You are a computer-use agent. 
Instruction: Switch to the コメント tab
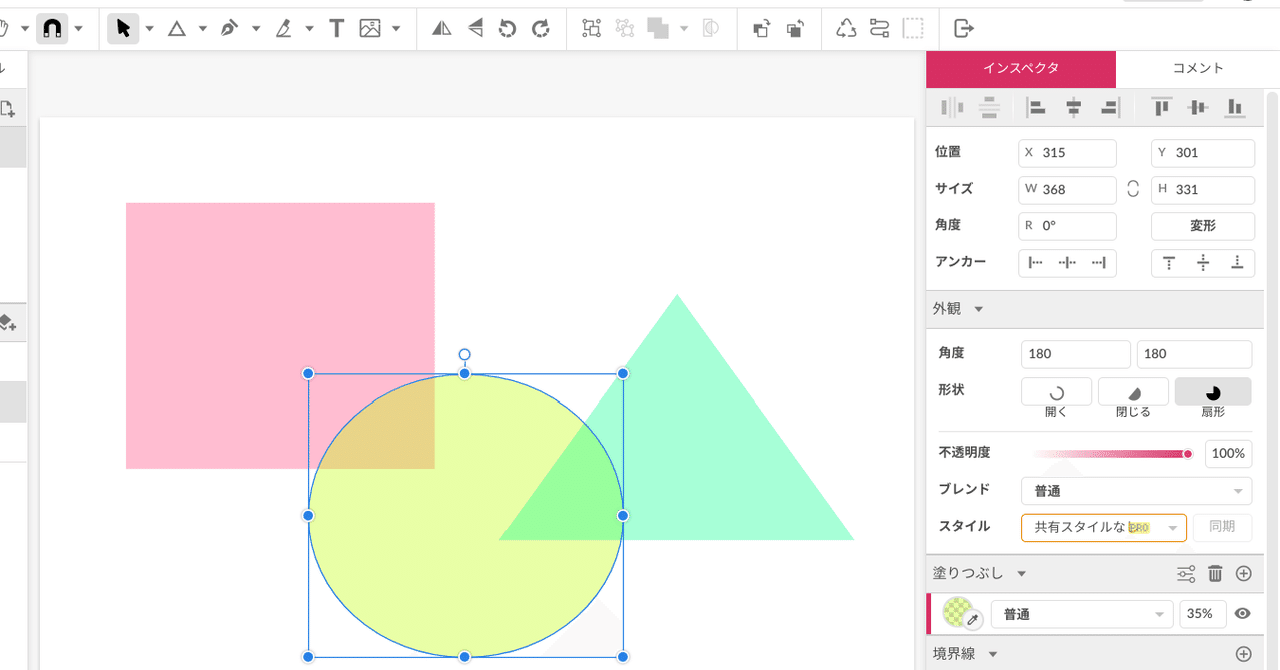1197,68
